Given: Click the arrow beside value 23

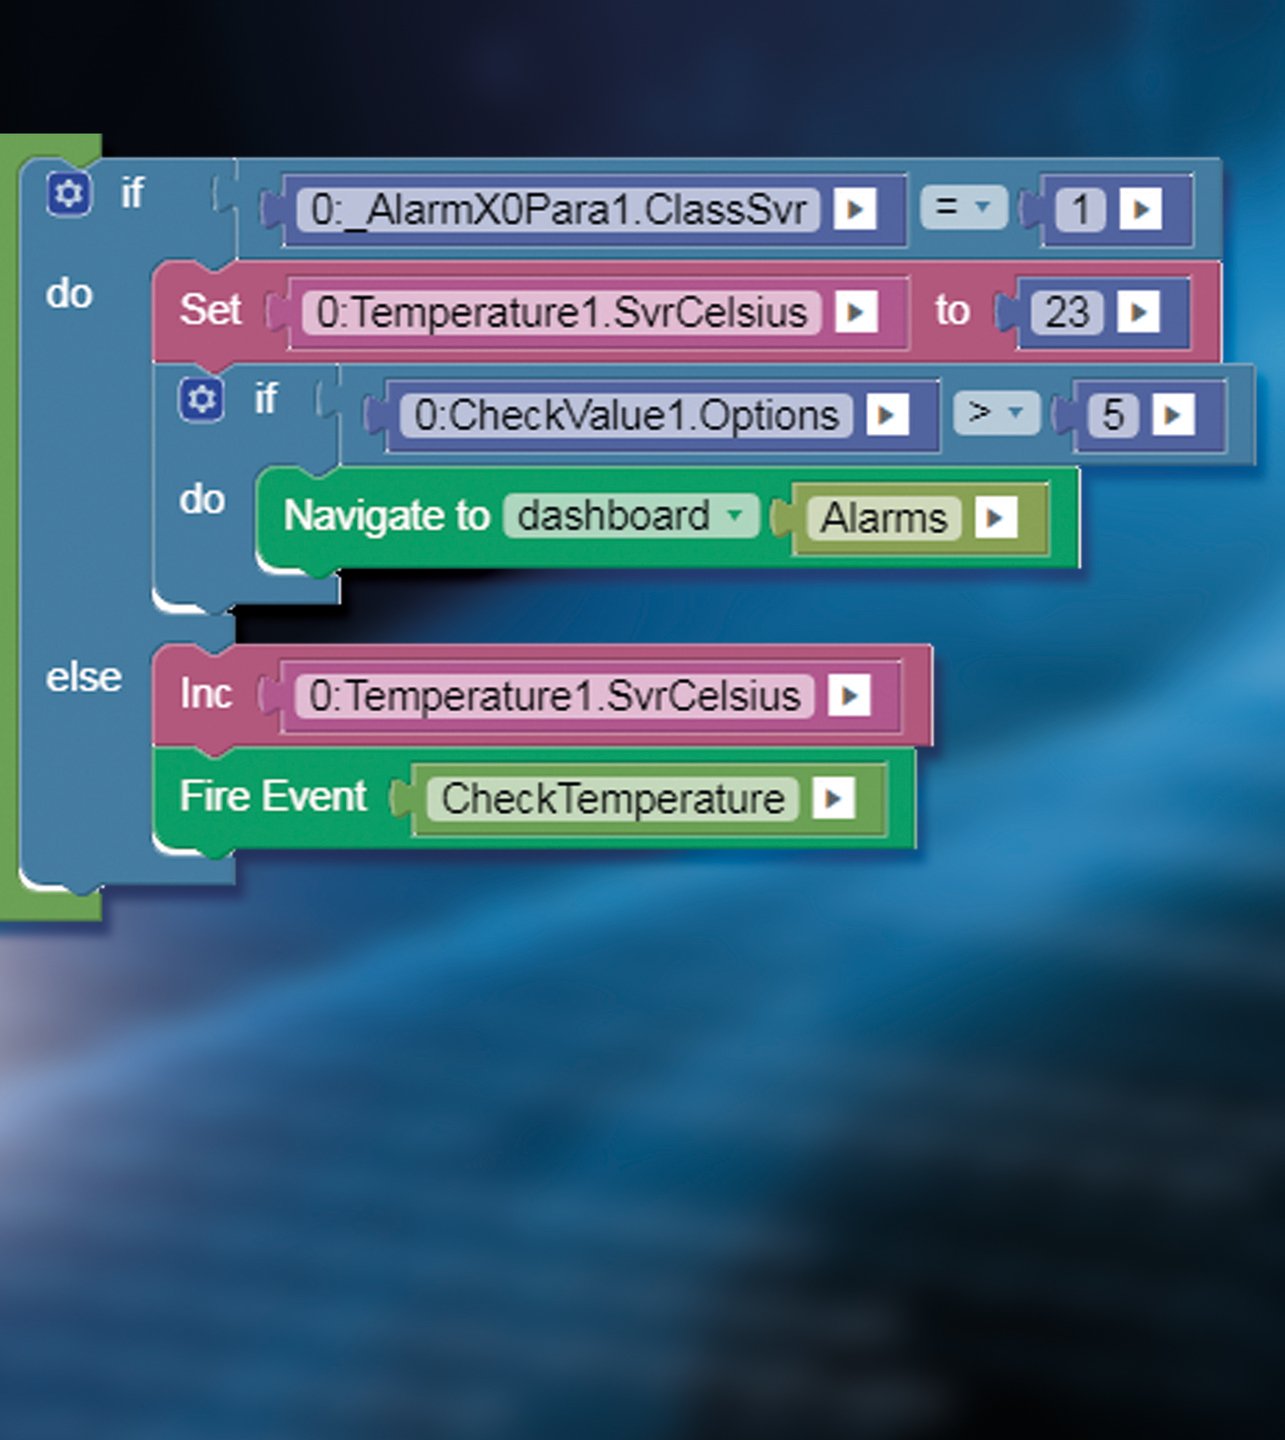Looking at the screenshot, I should coord(1138,312).
